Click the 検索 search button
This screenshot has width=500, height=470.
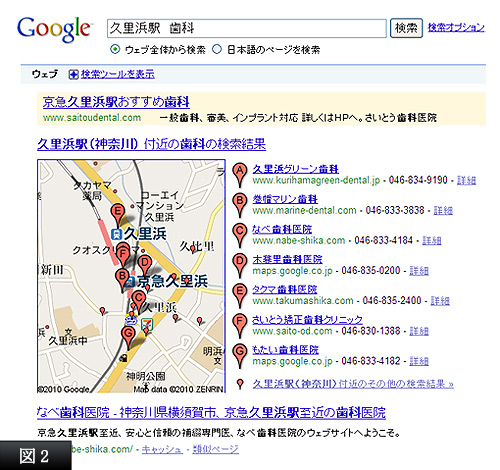coord(406,28)
